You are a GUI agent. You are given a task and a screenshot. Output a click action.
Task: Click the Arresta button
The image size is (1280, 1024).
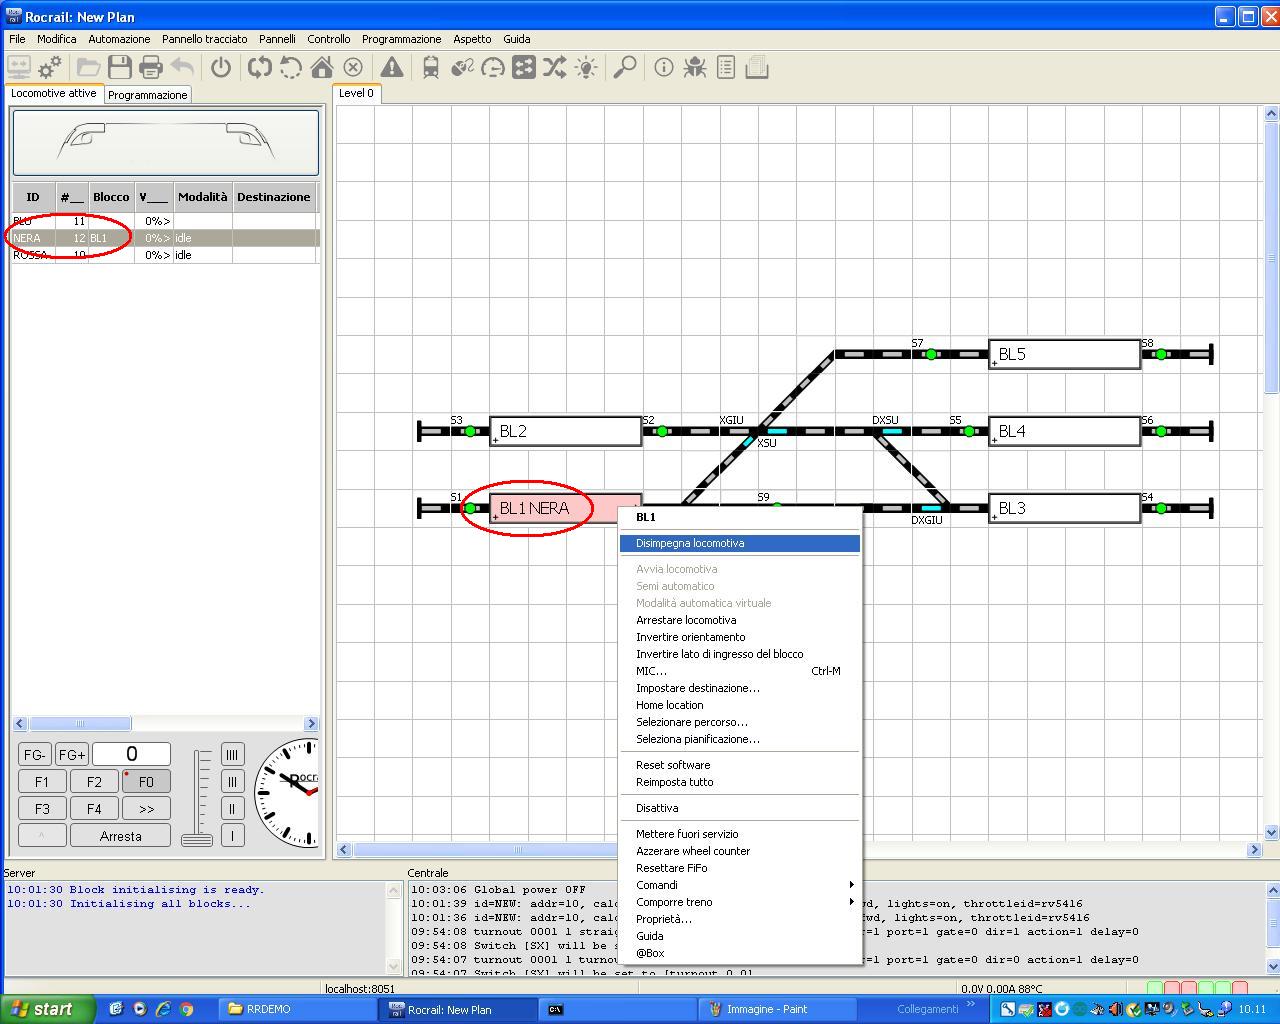point(120,836)
